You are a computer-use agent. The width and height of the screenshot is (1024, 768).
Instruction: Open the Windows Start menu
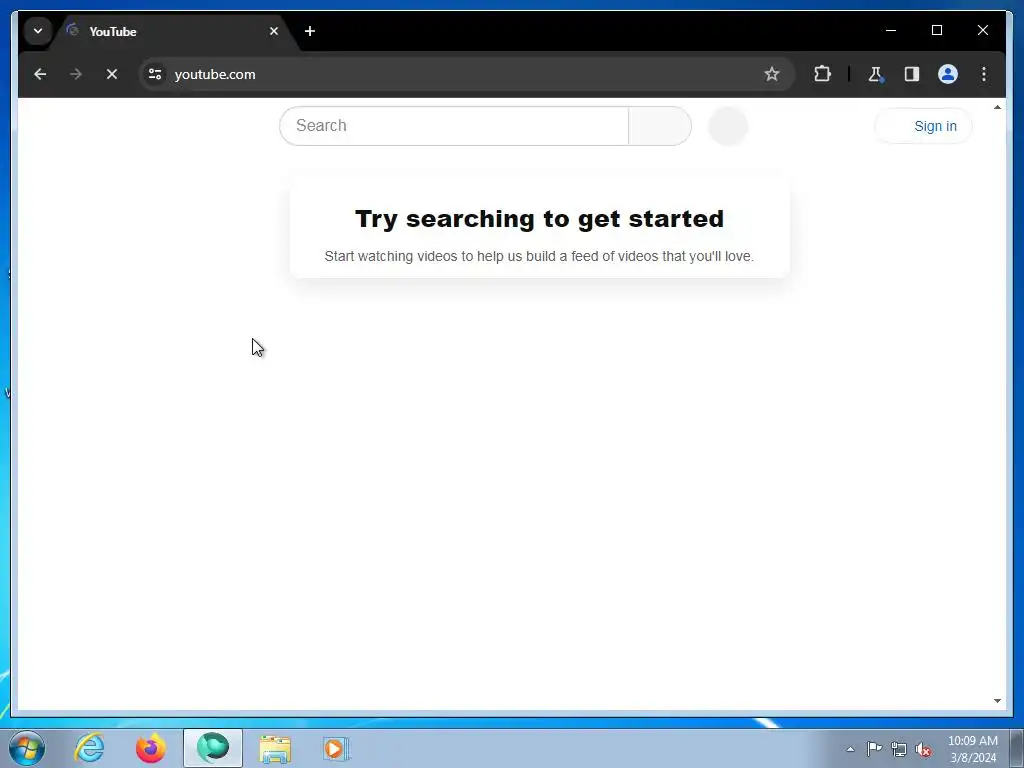(x=27, y=748)
